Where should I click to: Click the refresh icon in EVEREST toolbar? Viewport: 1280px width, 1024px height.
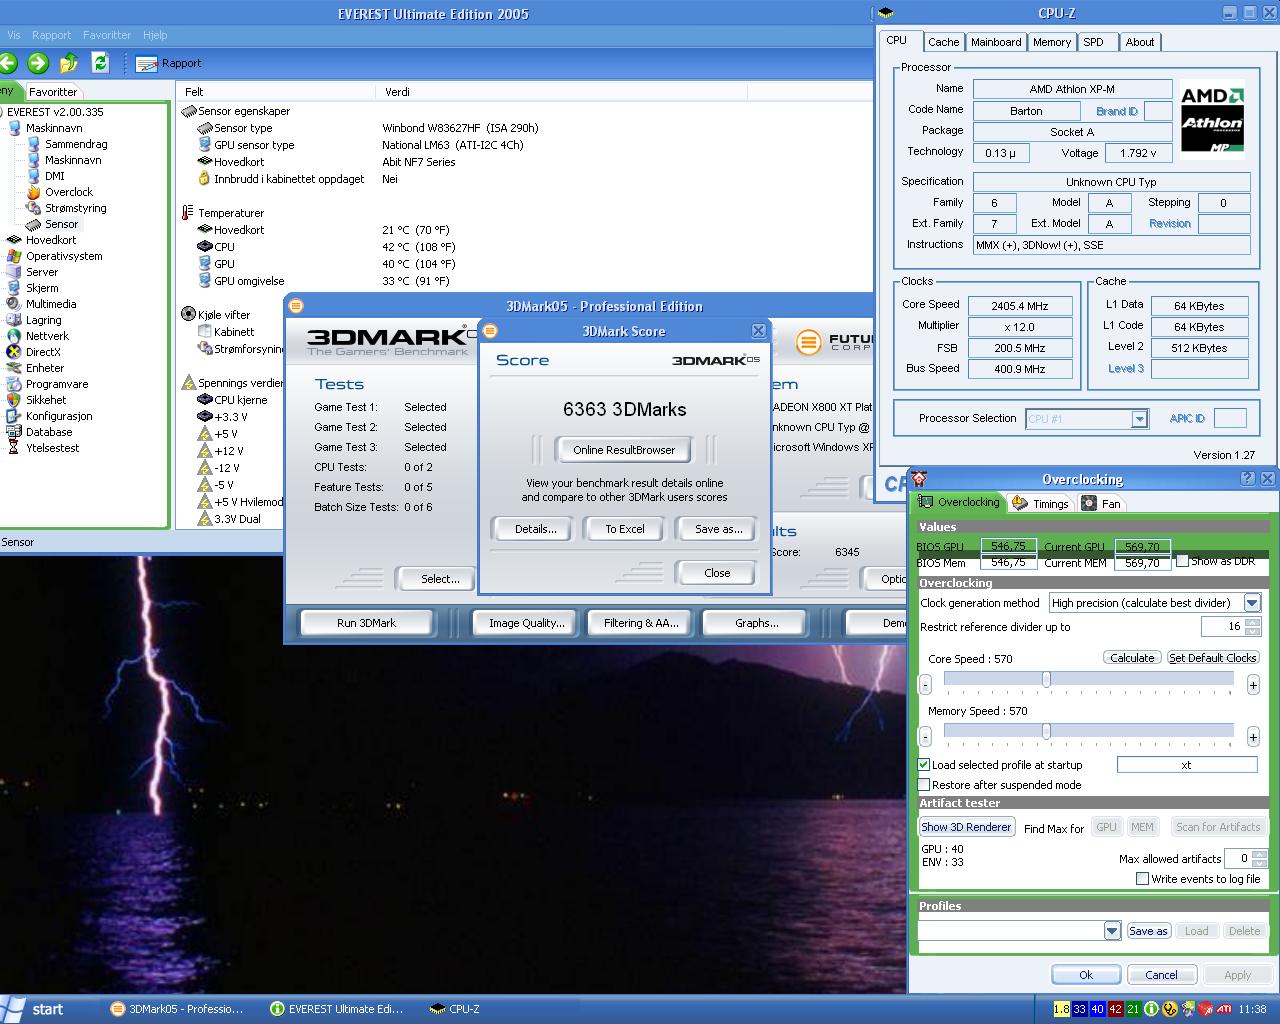[x=100, y=63]
